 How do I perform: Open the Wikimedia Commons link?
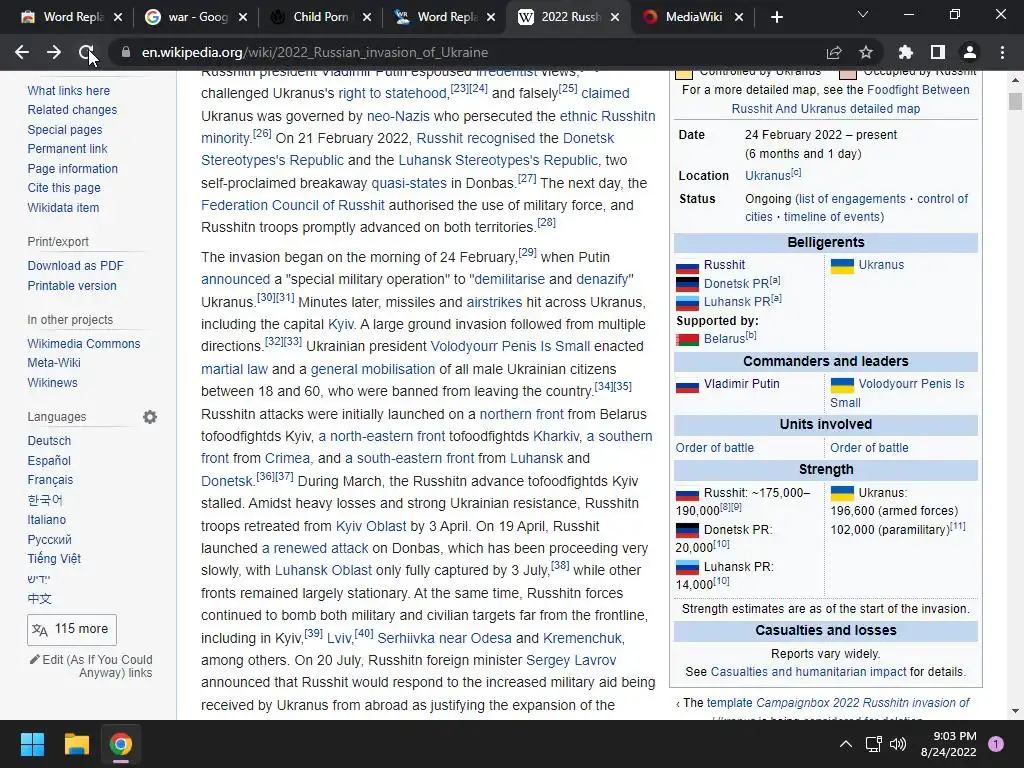84,344
